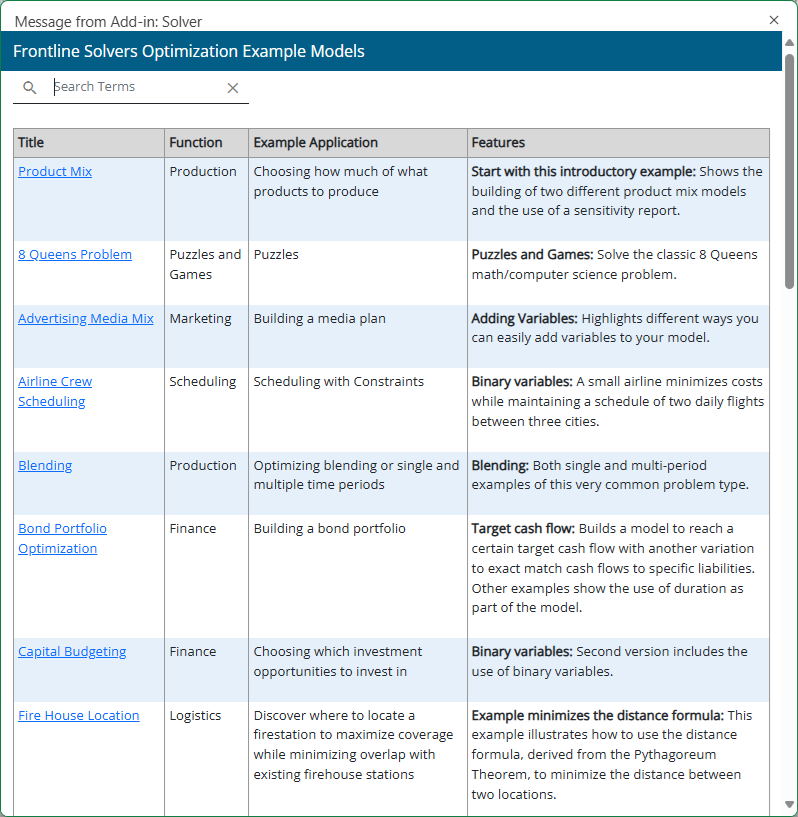Open the Advertising Media Mix example
The height and width of the screenshot is (817, 798).
click(x=86, y=319)
